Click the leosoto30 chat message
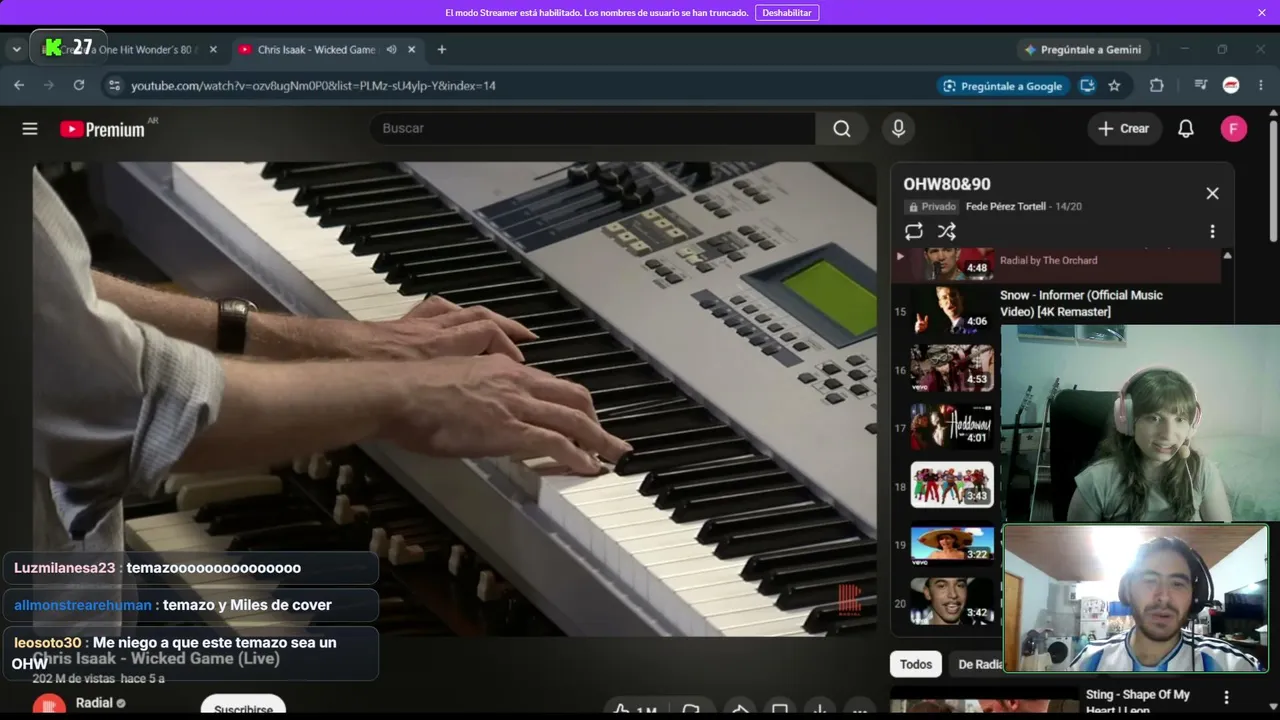The height and width of the screenshot is (720, 1280). (190, 653)
